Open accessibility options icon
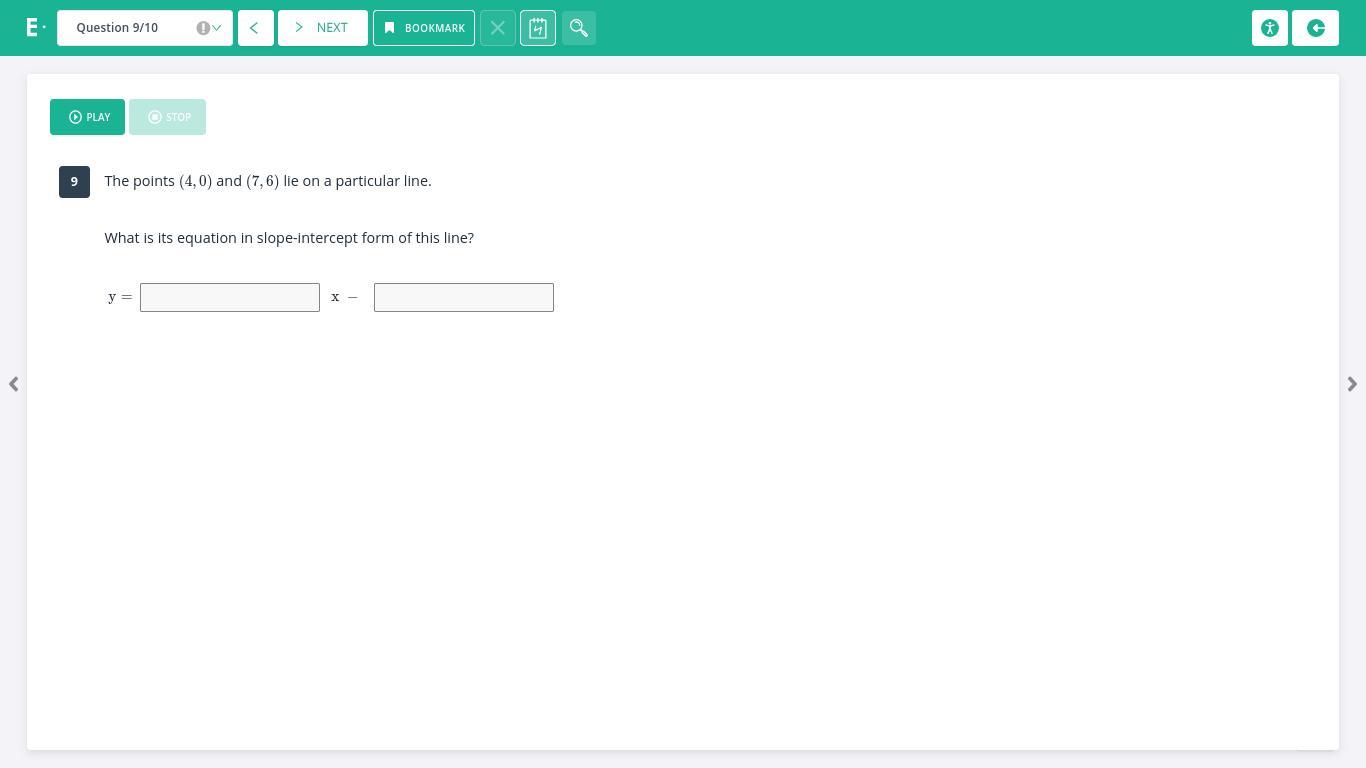 (1270, 28)
